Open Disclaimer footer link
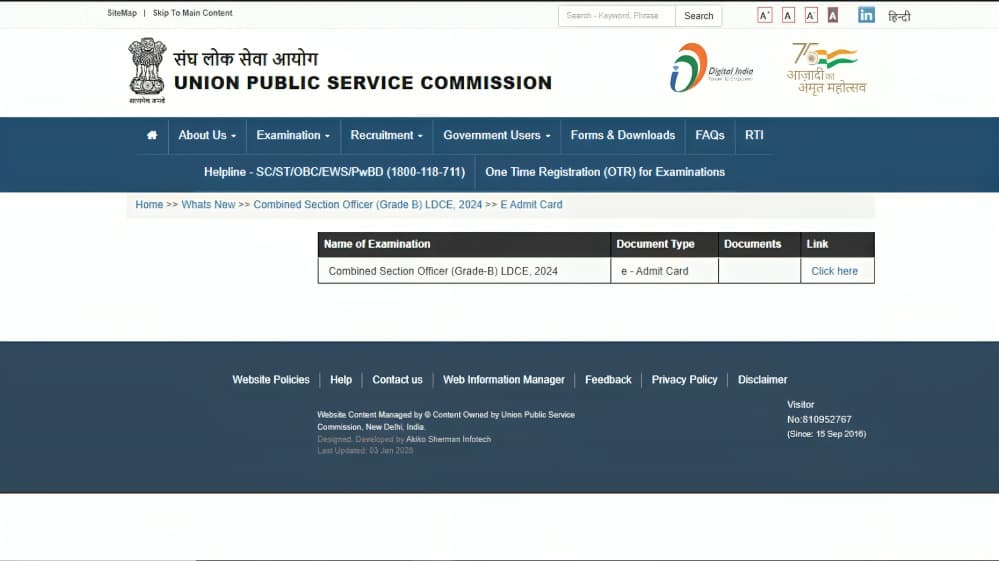Viewport: 999px width, 561px height. pyautogui.click(x=762, y=380)
